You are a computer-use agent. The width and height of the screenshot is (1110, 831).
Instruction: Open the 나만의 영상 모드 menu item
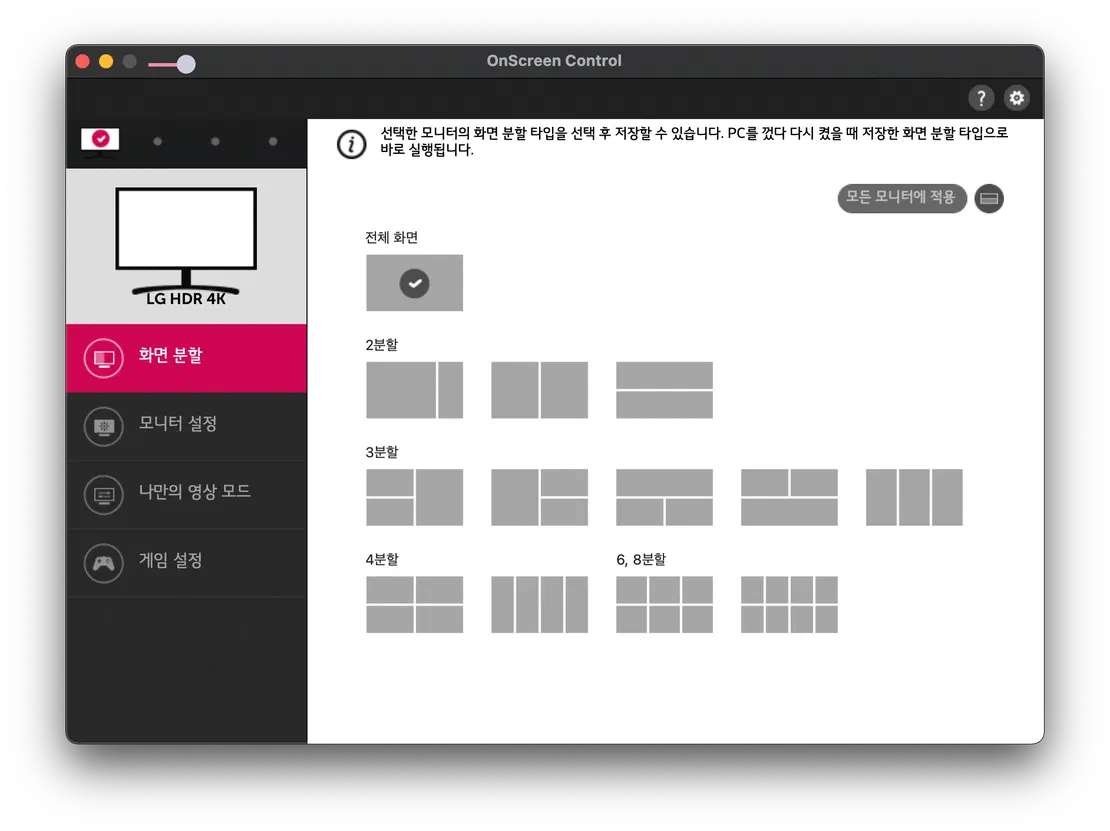[x=186, y=494]
